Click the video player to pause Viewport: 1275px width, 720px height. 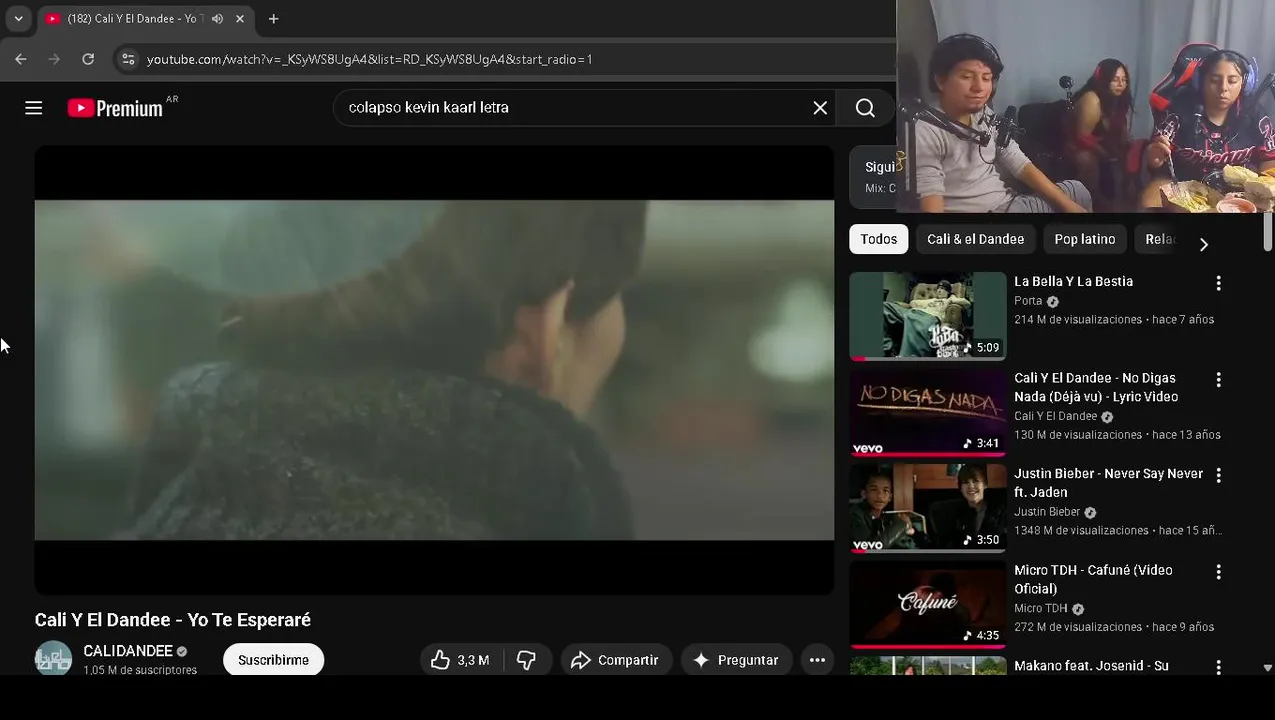coord(434,370)
